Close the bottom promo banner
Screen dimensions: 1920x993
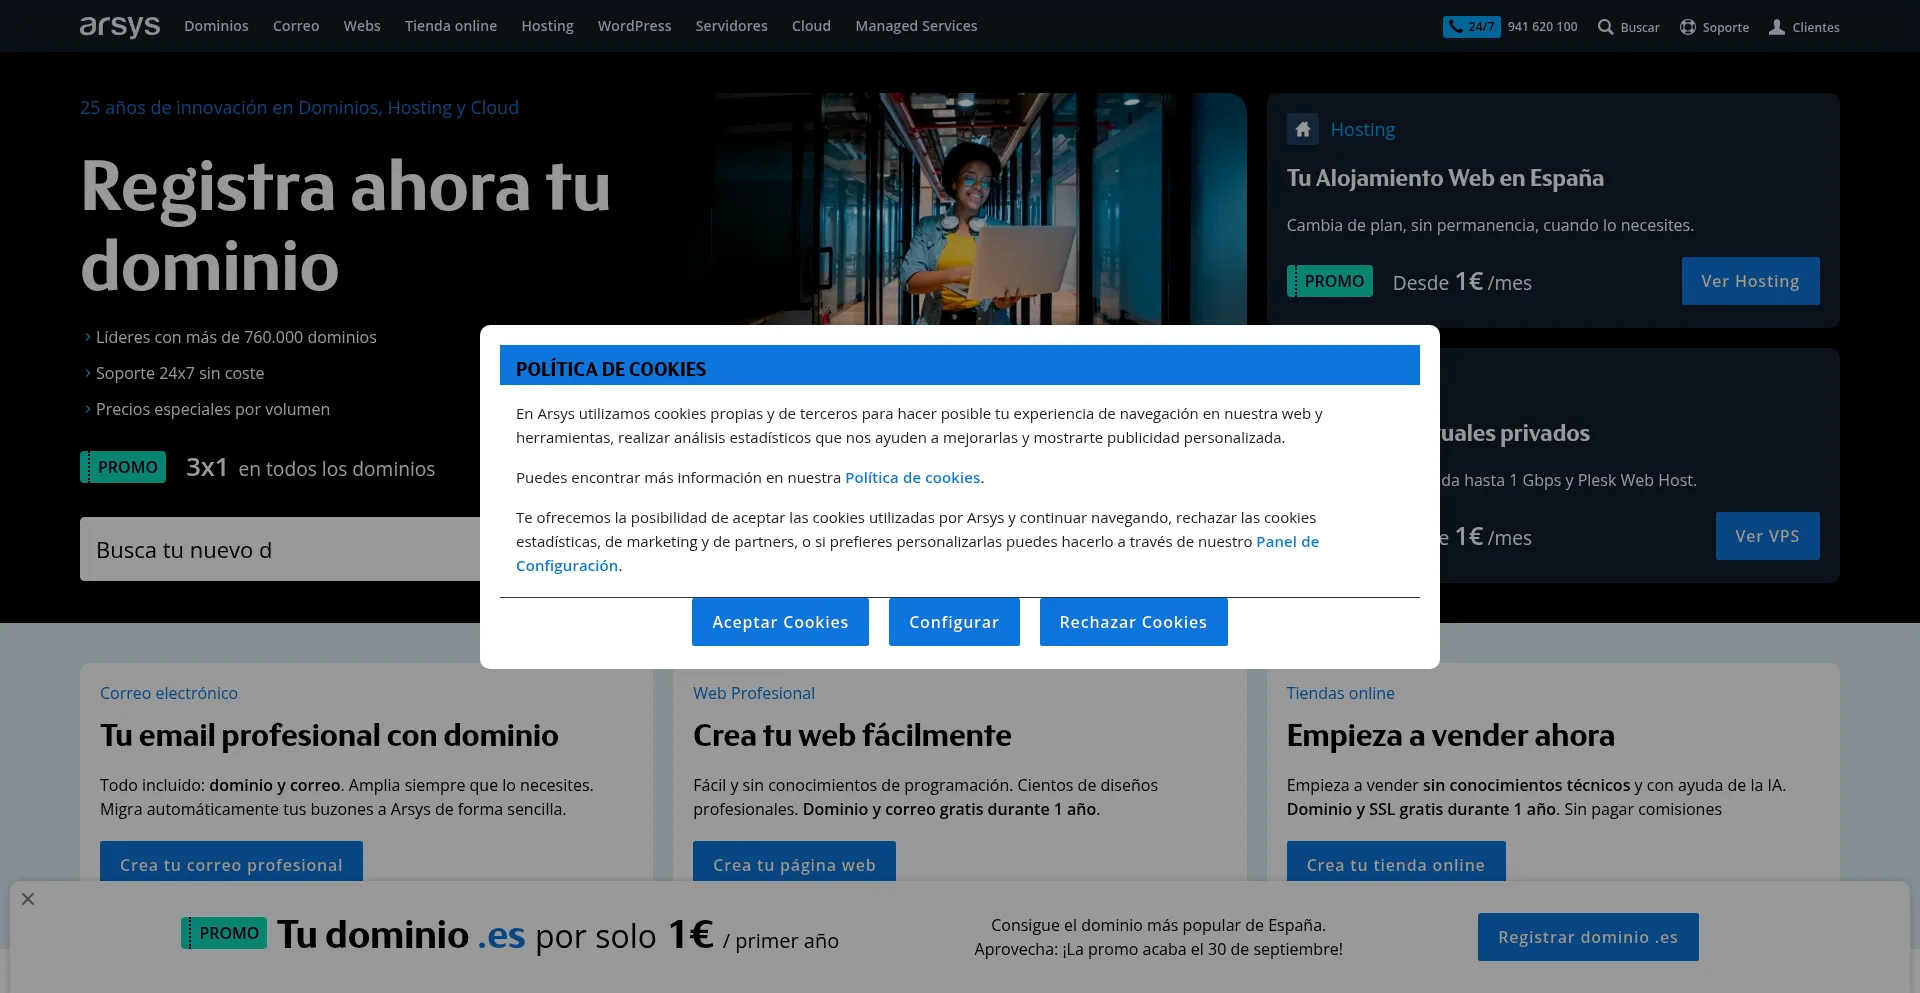[x=28, y=899]
